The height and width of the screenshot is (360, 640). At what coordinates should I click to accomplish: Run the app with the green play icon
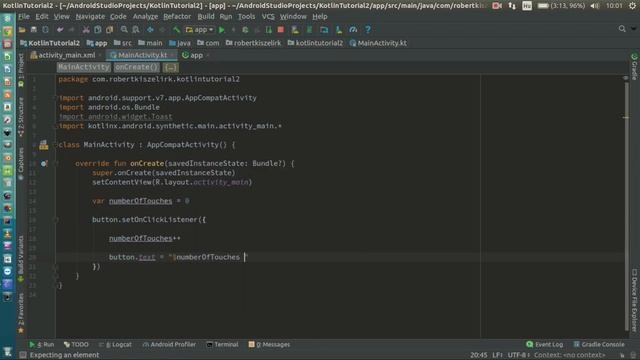222,30
